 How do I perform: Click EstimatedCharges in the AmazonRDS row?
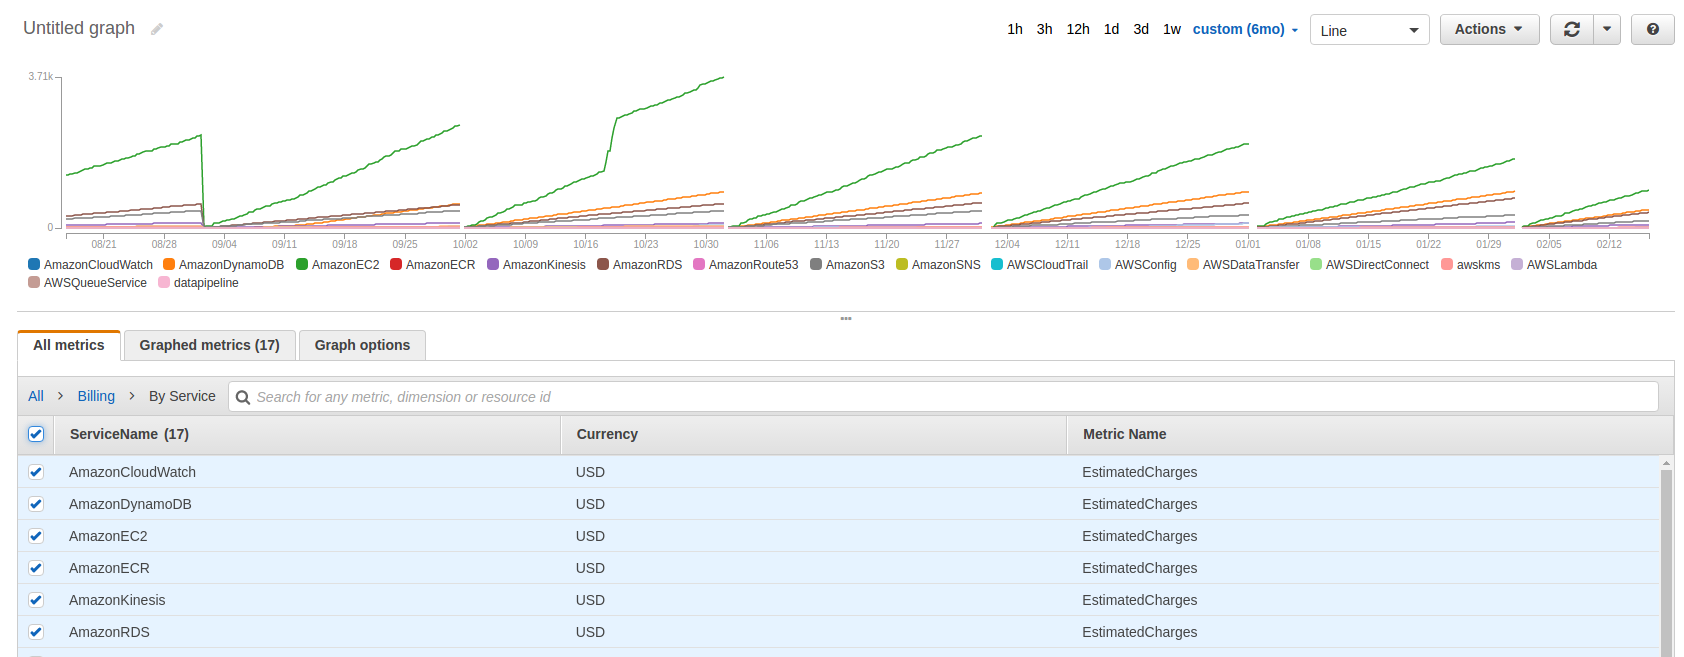coord(1140,632)
